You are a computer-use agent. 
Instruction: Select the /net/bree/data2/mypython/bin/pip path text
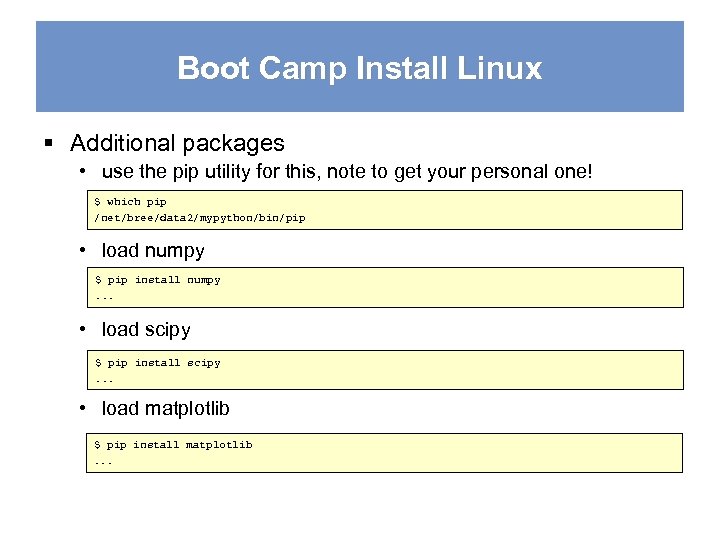[x=199, y=216]
